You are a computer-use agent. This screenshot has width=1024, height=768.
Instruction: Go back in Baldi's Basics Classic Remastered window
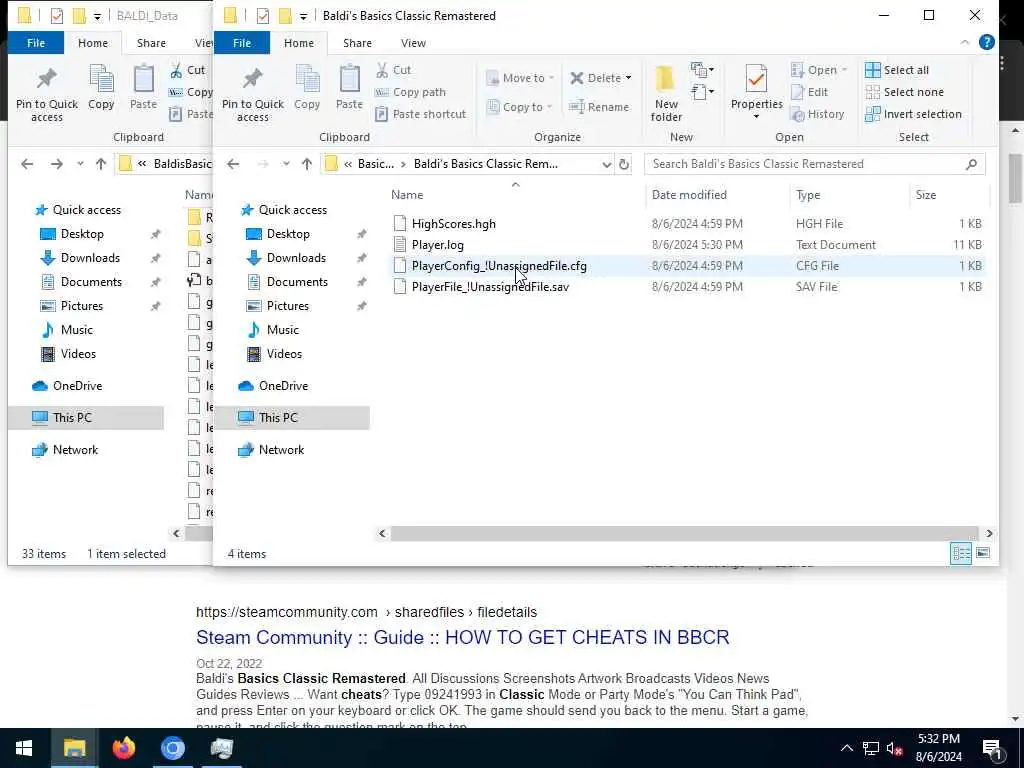click(x=233, y=164)
